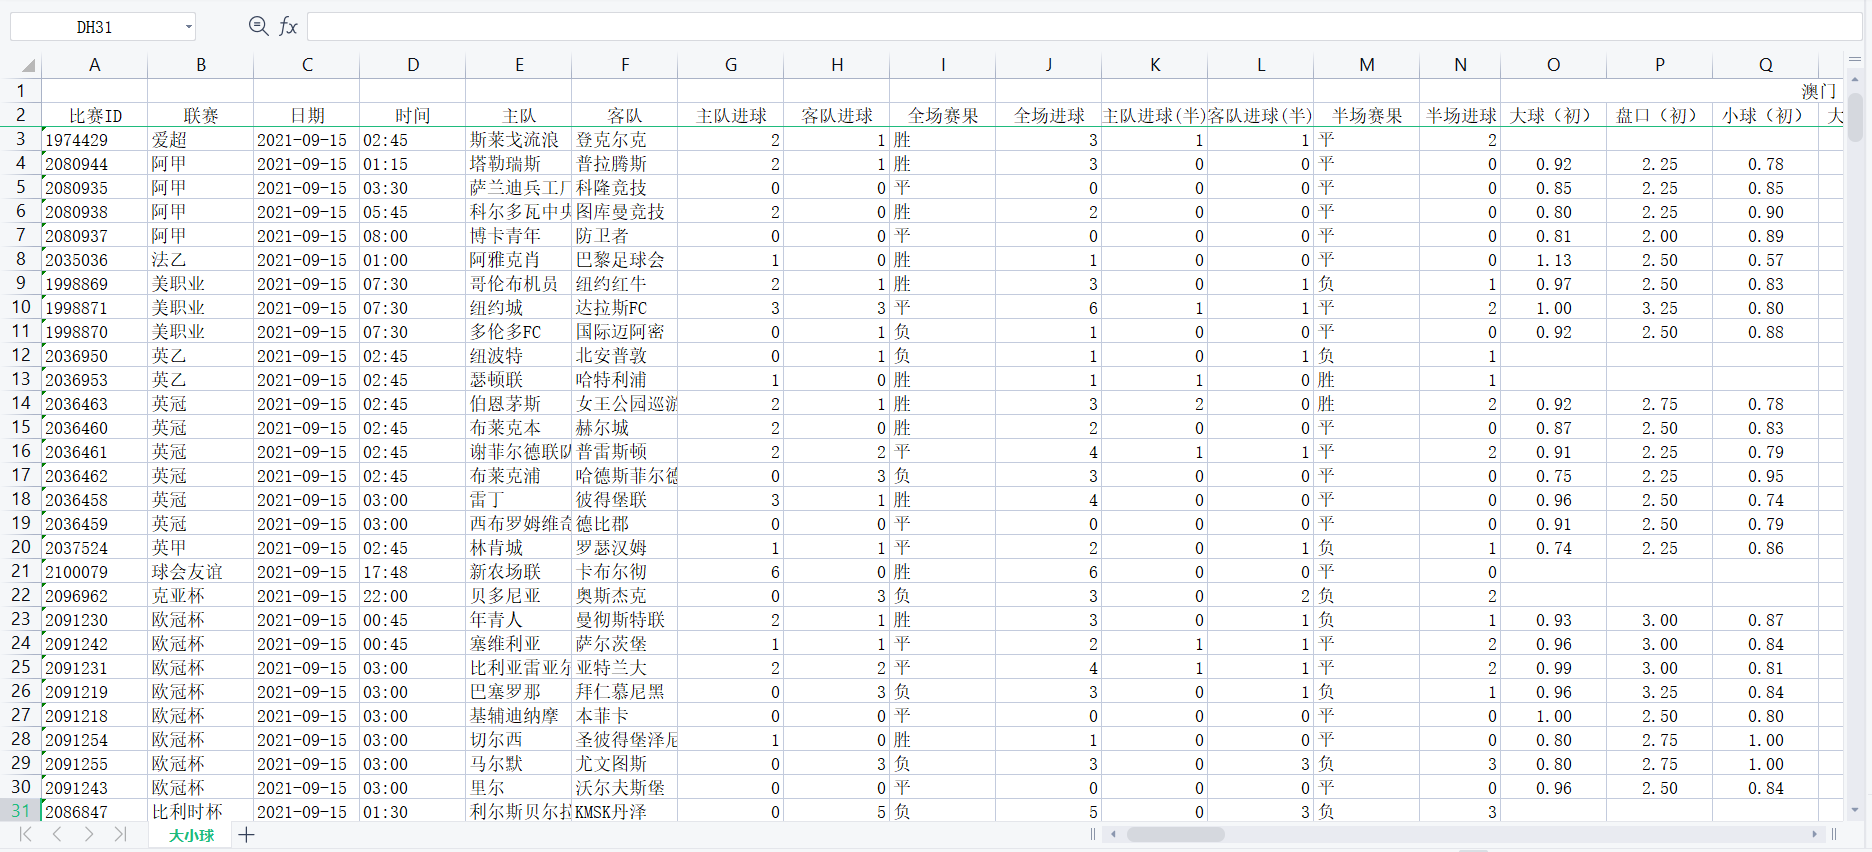Open the Name Box dropdown arrow

pos(188,27)
